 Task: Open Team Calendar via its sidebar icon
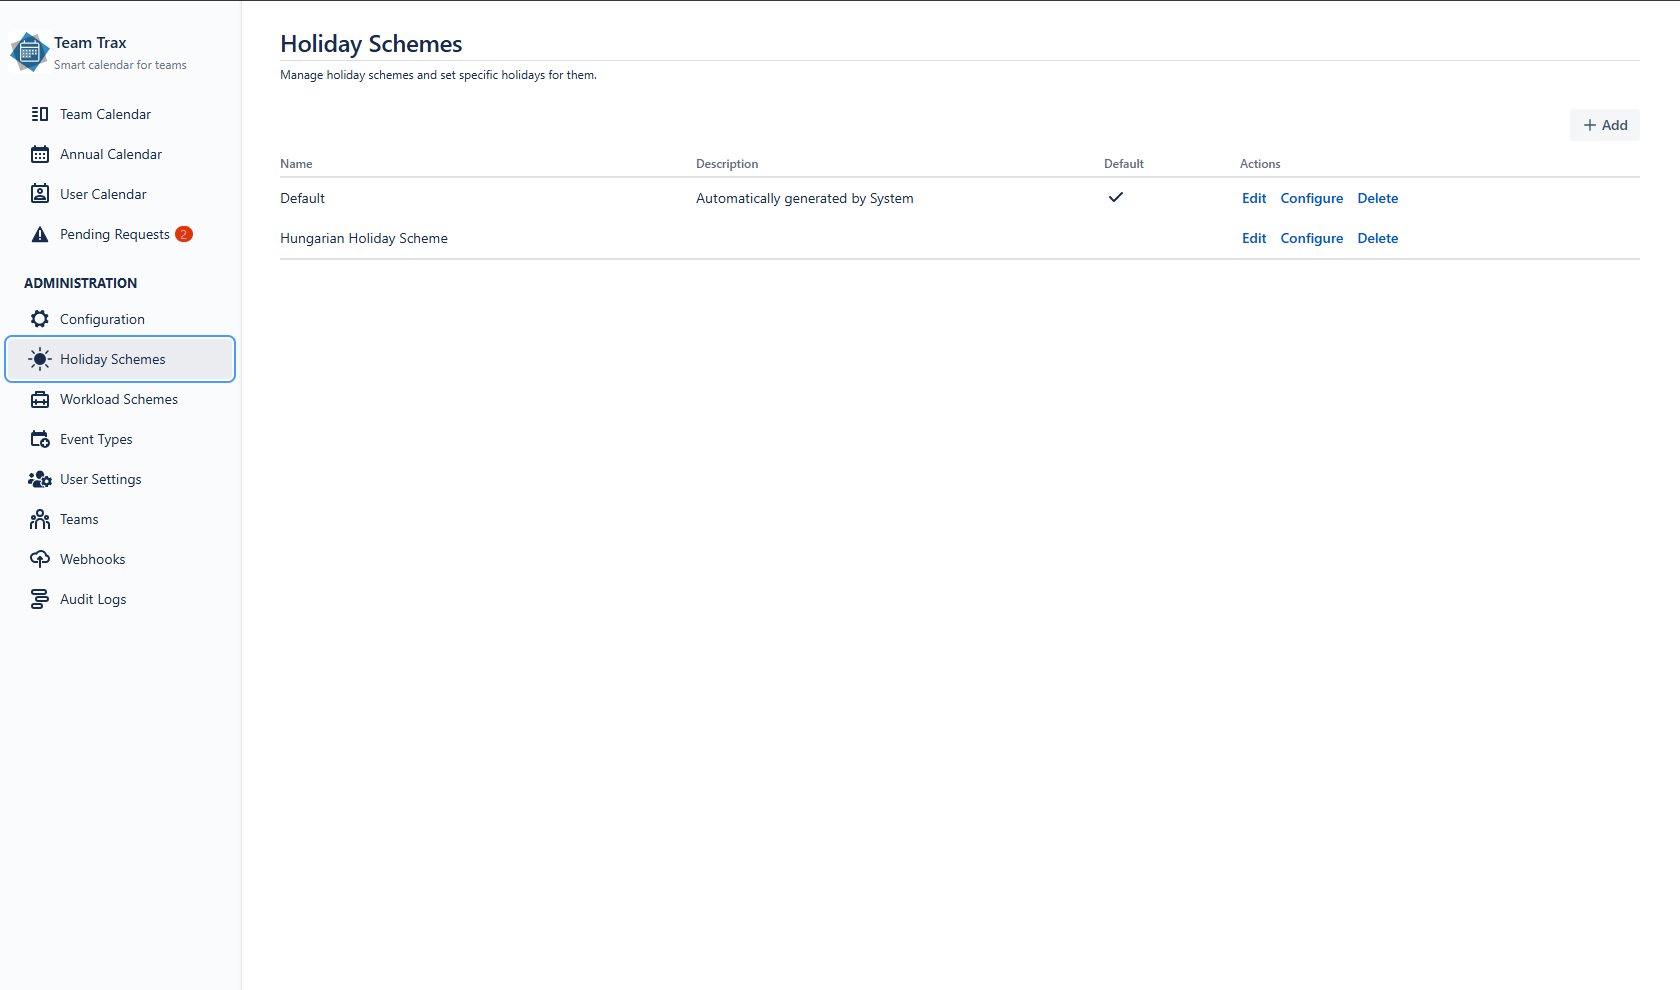tap(40, 114)
